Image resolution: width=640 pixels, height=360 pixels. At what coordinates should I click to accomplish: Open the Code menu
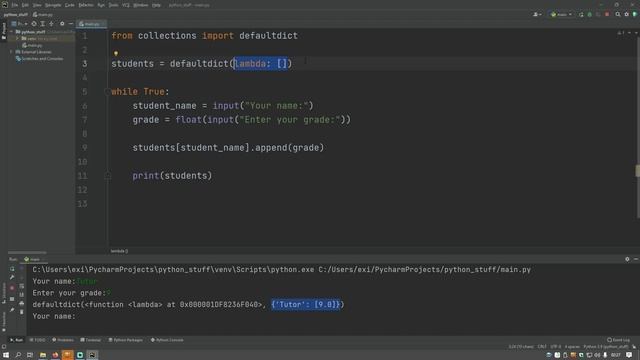tap(70, 5)
